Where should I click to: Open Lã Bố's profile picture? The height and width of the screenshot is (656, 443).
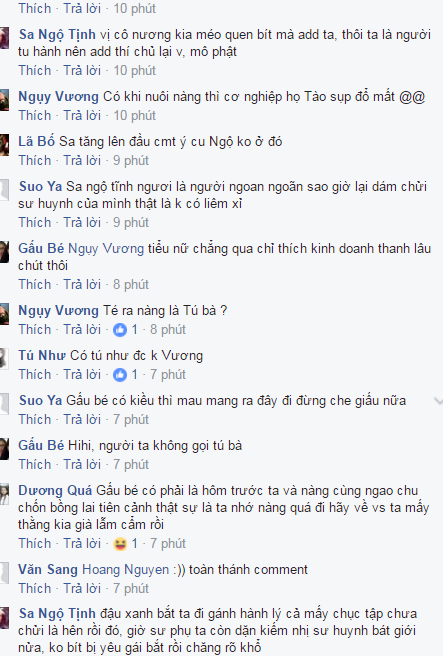point(4,145)
